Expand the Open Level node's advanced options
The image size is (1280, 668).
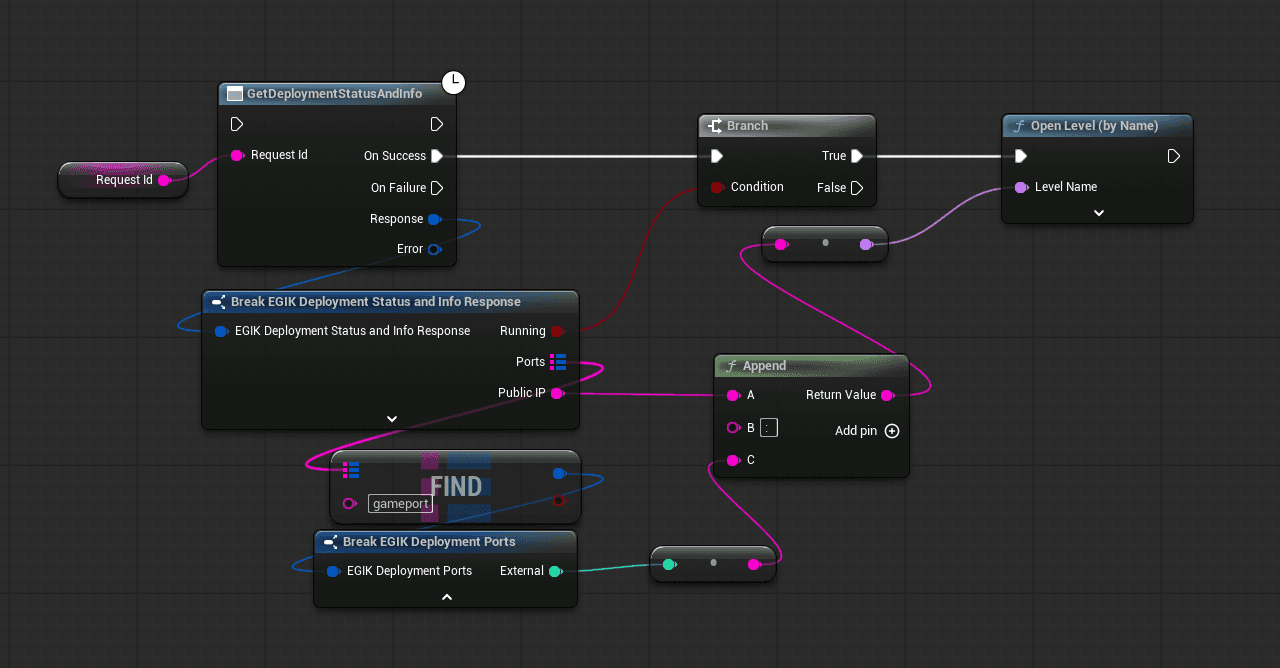(1098, 213)
